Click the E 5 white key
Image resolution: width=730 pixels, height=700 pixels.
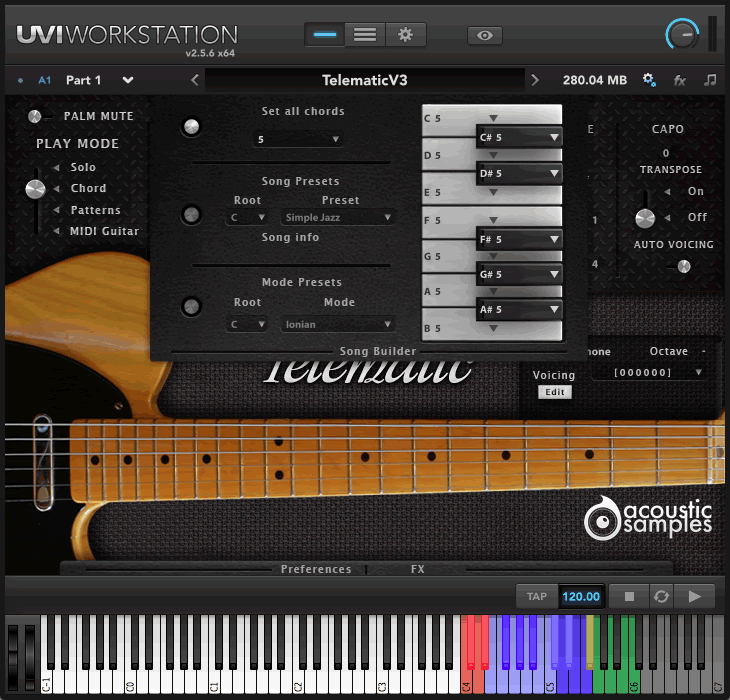point(448,192)
